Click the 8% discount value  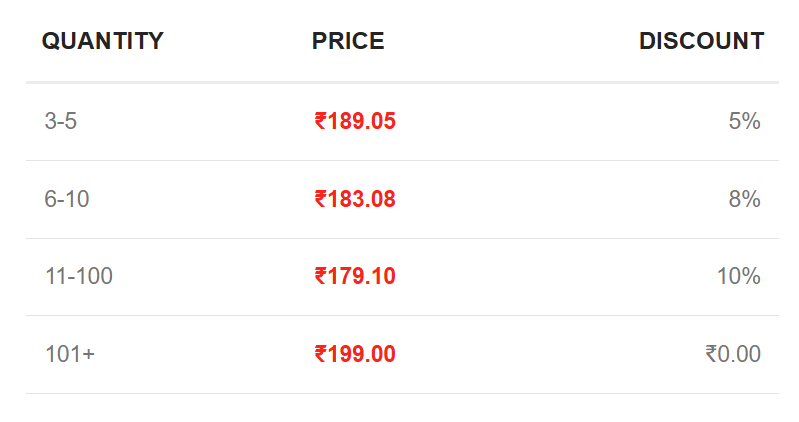[x=744, y=199]
